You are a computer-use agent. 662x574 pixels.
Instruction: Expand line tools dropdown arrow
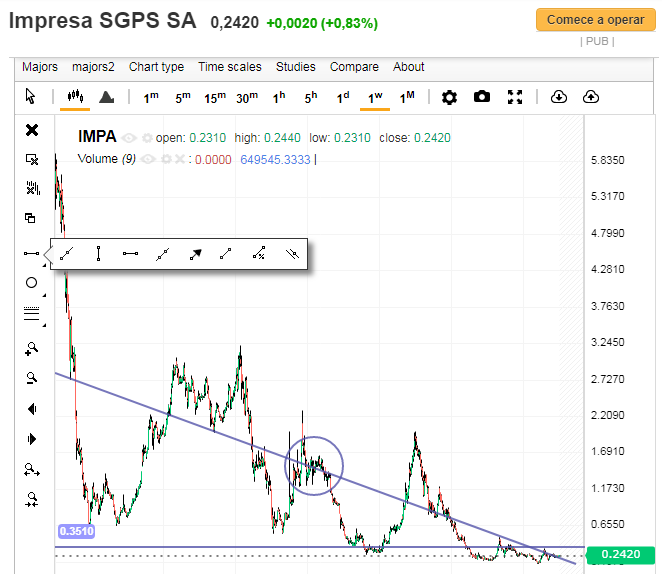[44, 265]
